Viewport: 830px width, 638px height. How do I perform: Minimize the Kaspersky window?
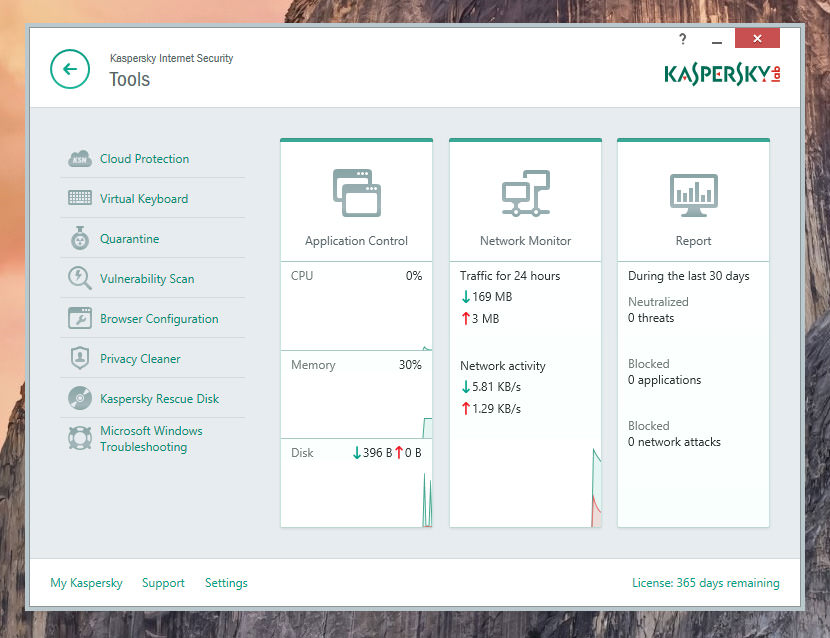tap(717, 41)
